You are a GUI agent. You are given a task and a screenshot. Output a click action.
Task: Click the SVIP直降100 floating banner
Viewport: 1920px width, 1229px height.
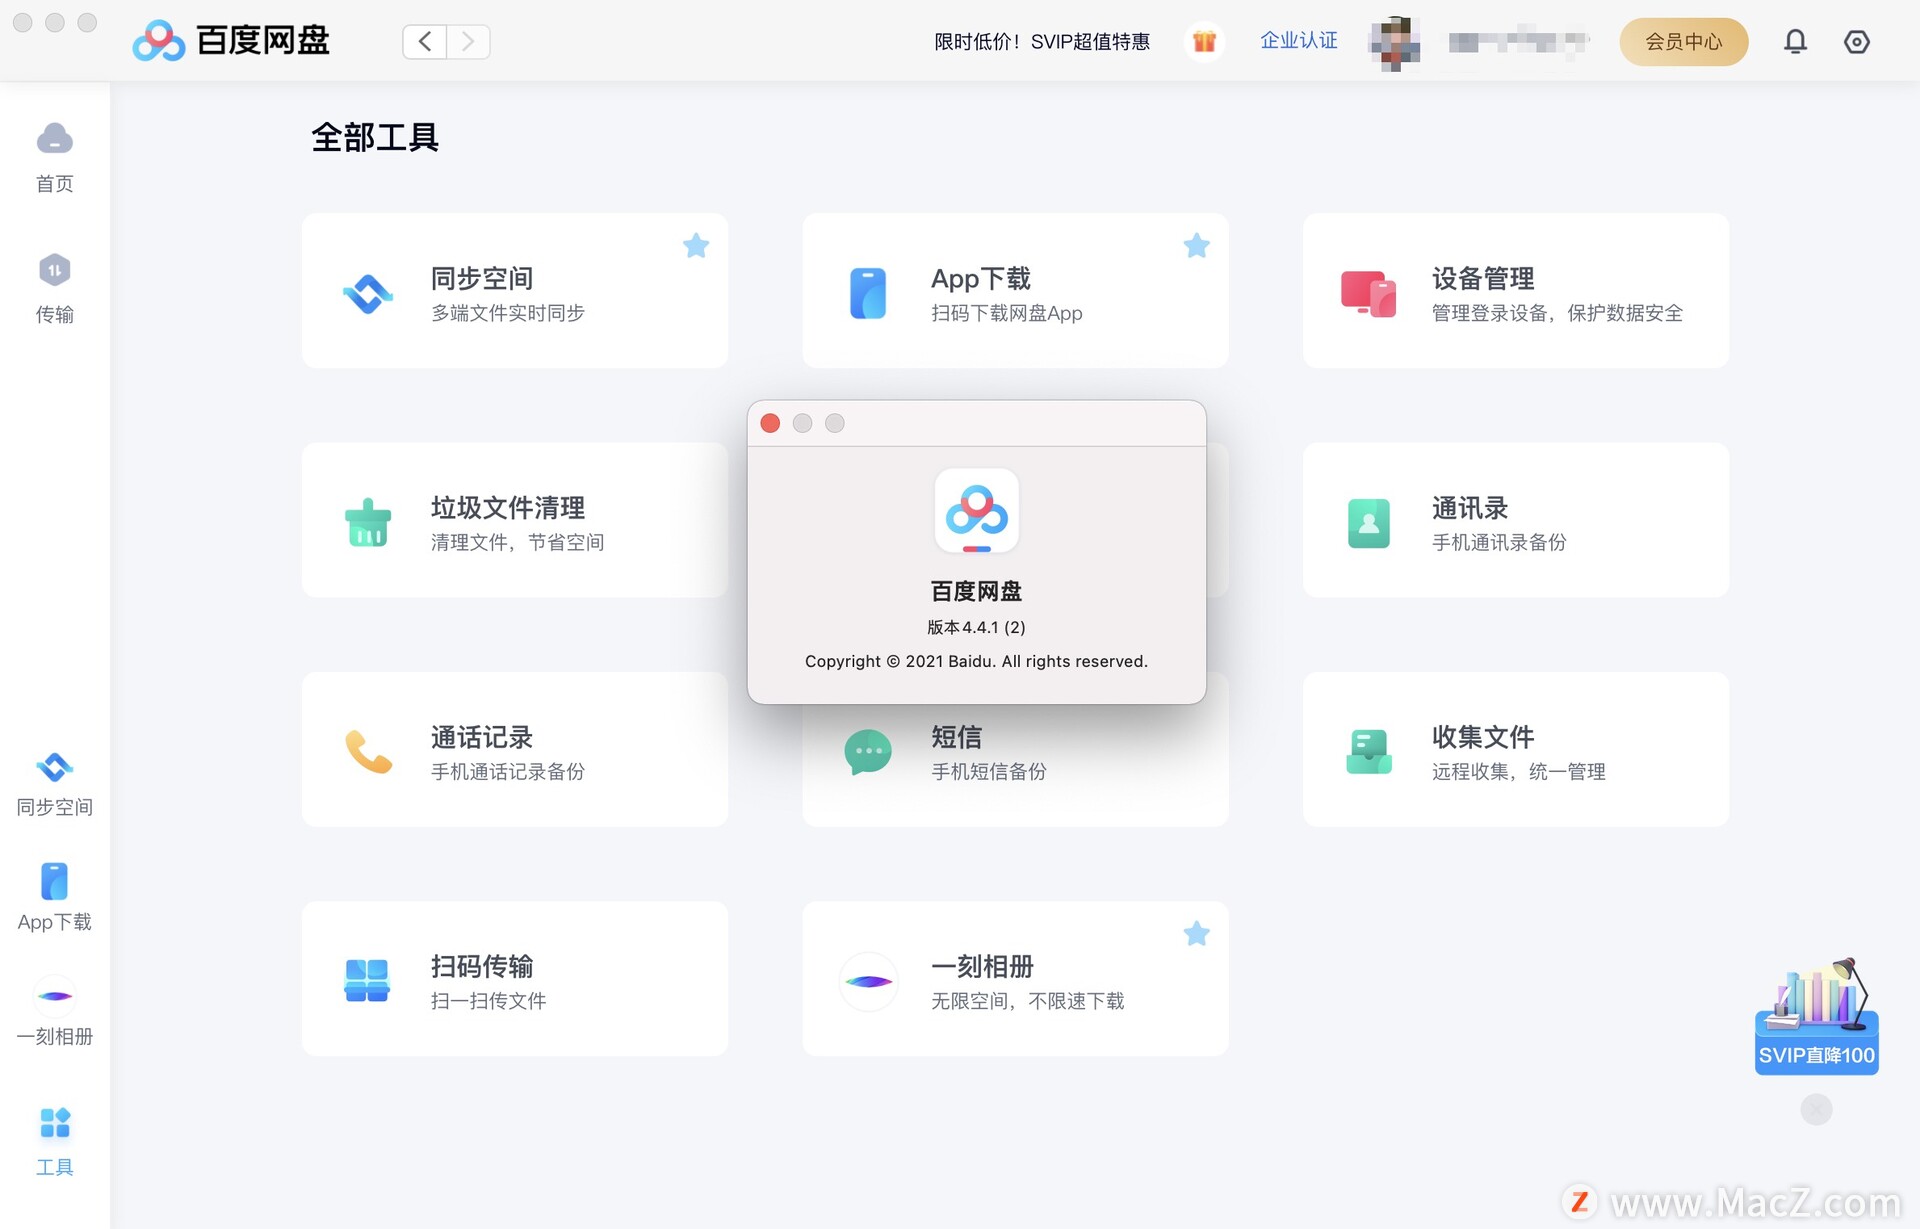coord(1817,1017)
